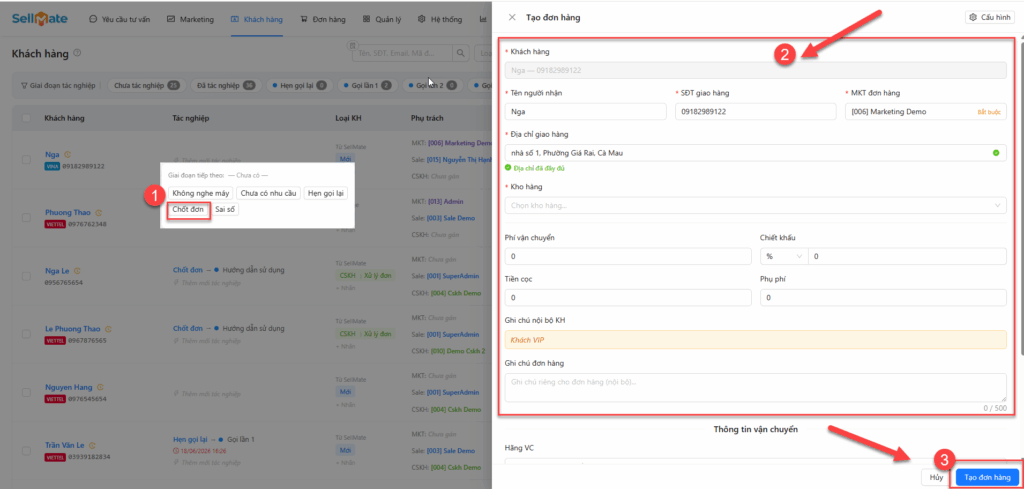1024x489 pixels.
Task: Open the MKT đơn hàng selector
Action: pyautogui.click(x=925, y=112)
